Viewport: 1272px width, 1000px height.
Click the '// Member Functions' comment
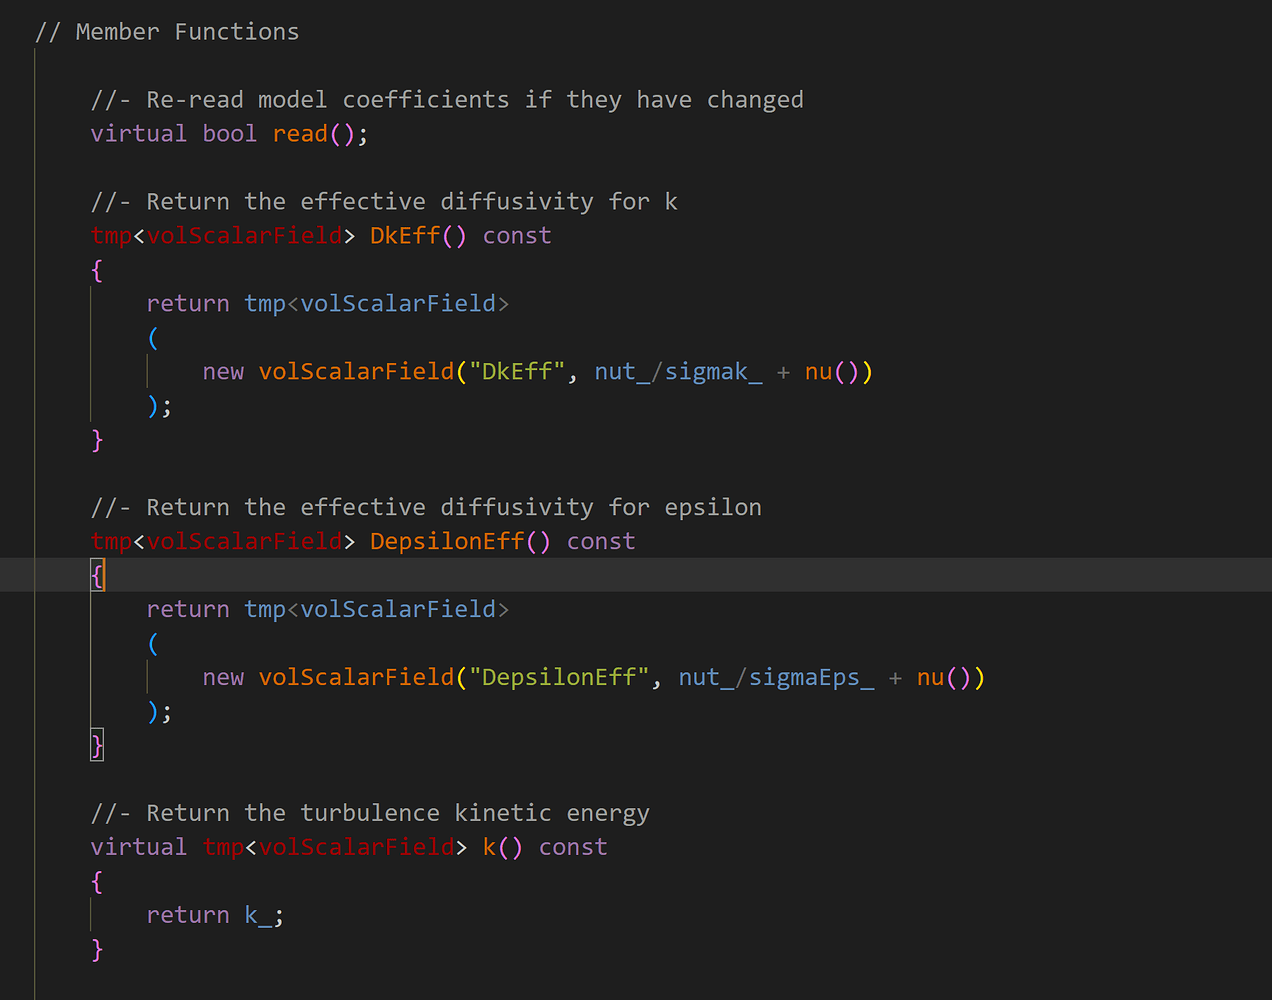pyautogui.click(x=167, y=32)
